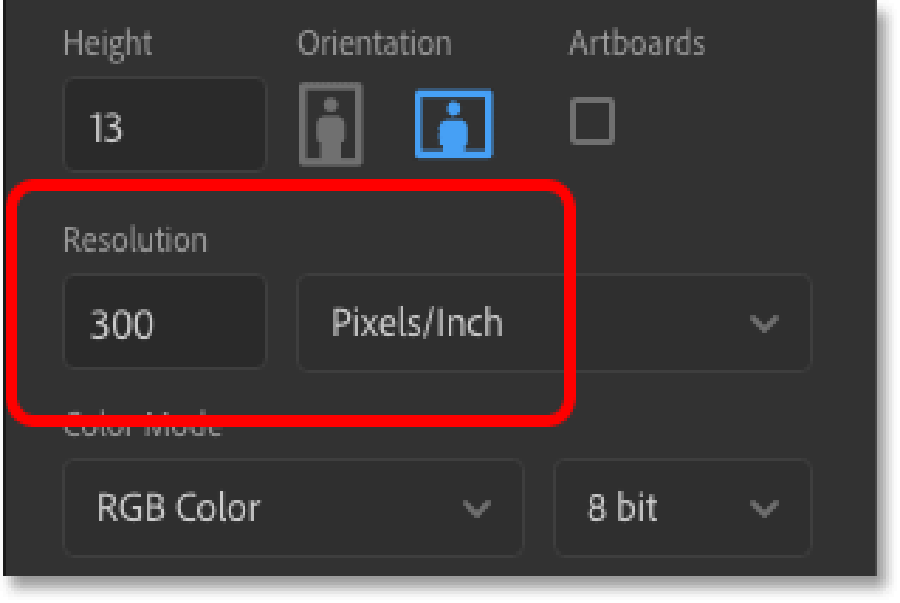900x603 pixels.
Task: Select the landscape orientation icon
Action: 453,123
